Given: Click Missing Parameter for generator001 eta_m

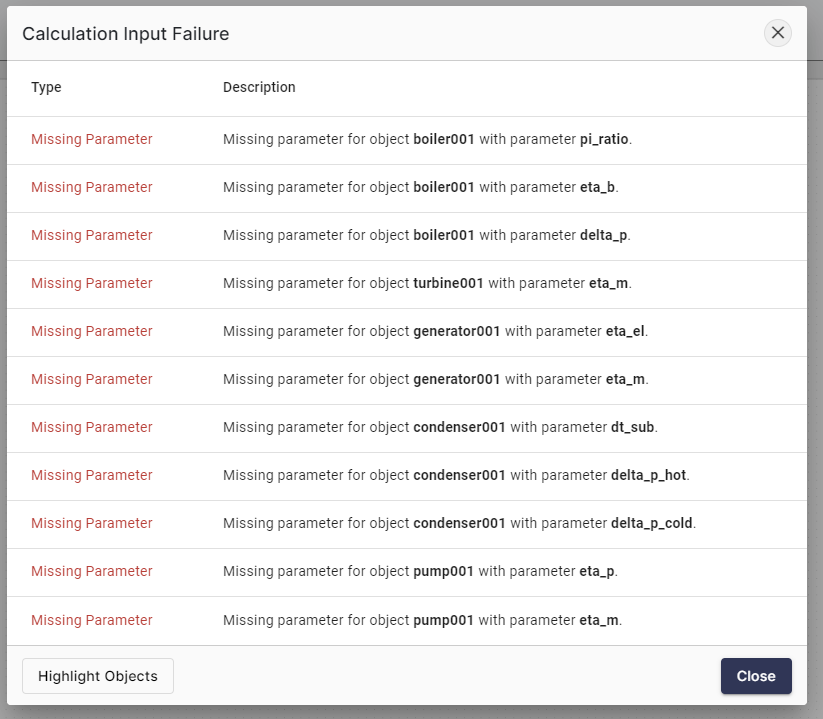Looking at the screenshot, I should pos(92,379).
